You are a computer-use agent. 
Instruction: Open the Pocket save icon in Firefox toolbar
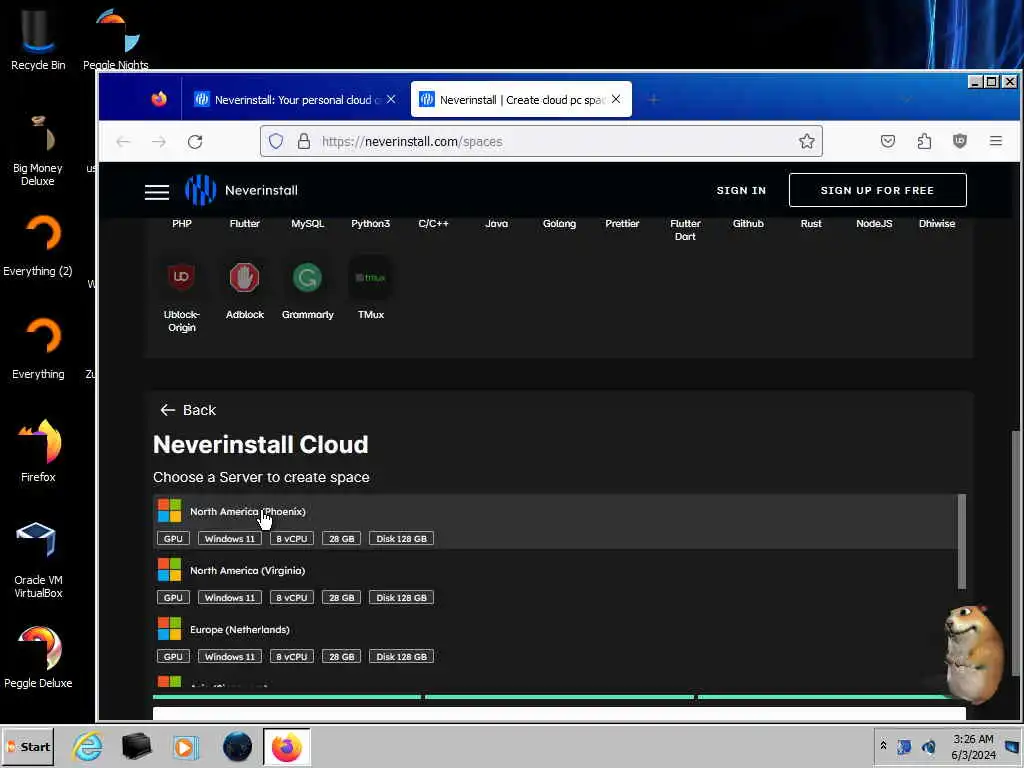[888, 141]
